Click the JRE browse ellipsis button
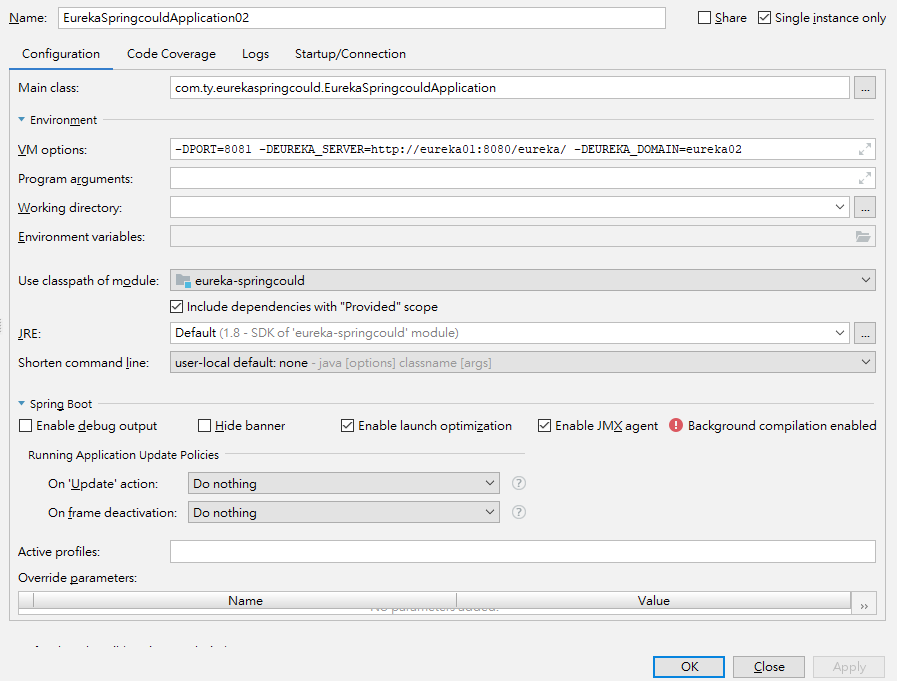897x681 pixels. click(x=865, y=333)
